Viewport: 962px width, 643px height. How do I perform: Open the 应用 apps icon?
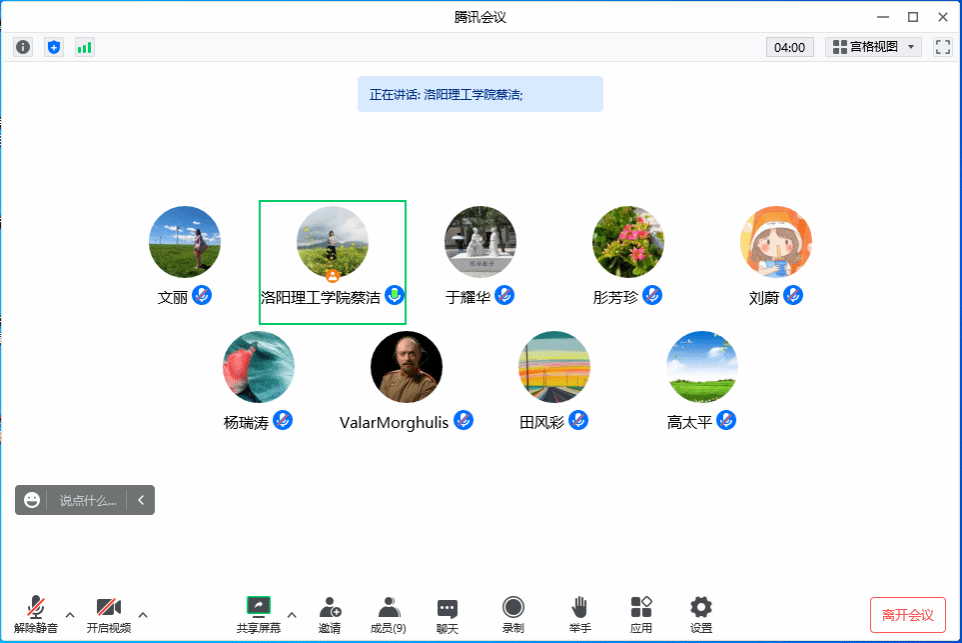[x=641, y=614]
